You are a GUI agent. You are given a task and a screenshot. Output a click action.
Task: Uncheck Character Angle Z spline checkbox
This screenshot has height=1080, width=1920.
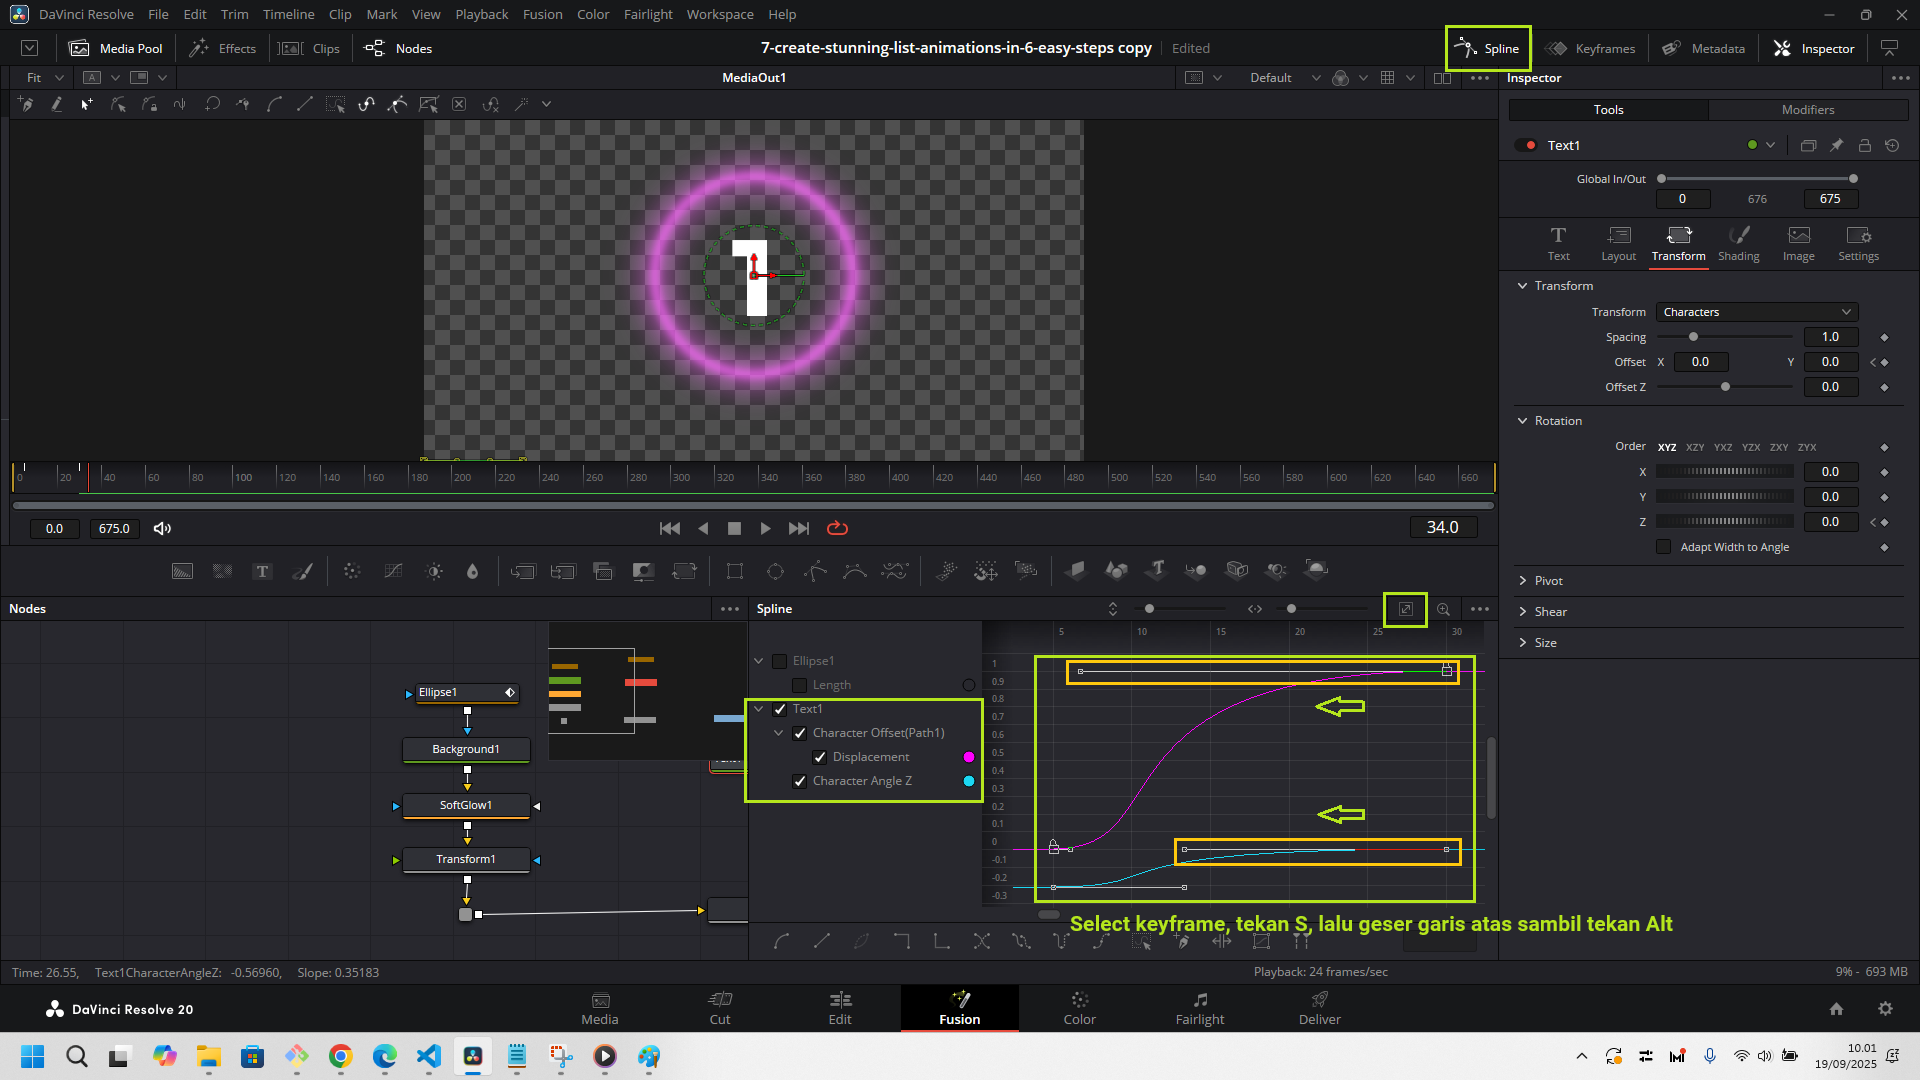(800, 781)
